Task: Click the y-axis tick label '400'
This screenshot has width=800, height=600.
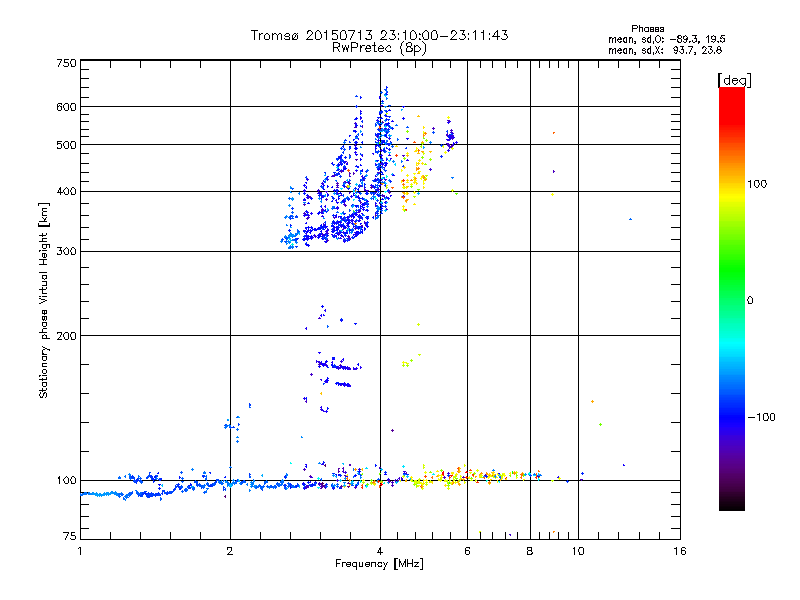Action: [66, 192]
